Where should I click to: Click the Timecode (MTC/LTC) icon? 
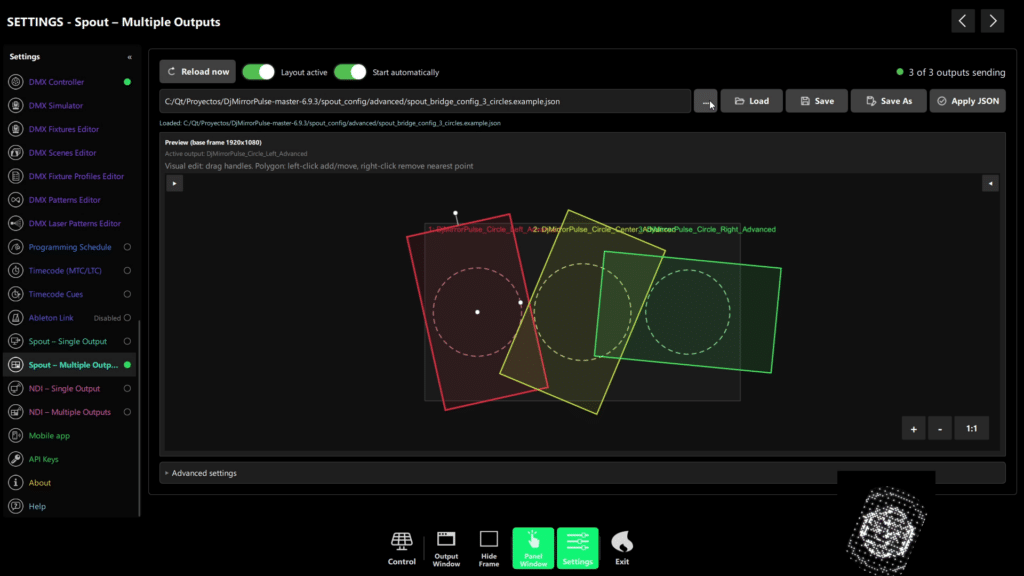[16, 270]
